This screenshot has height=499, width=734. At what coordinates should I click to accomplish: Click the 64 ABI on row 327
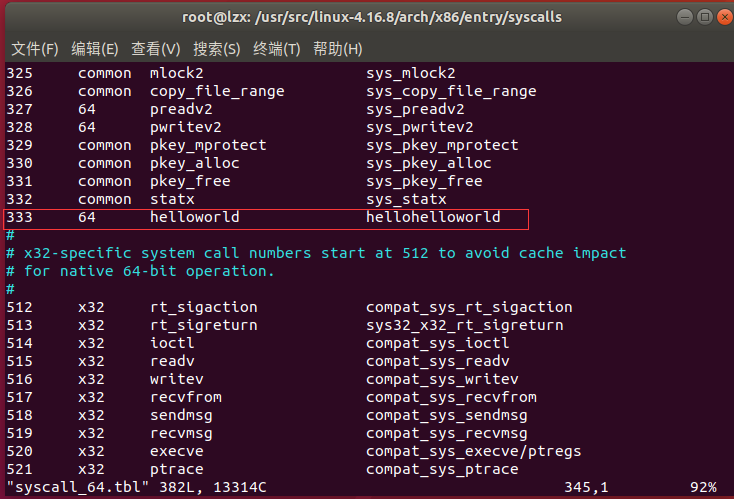tap(87, 109)
